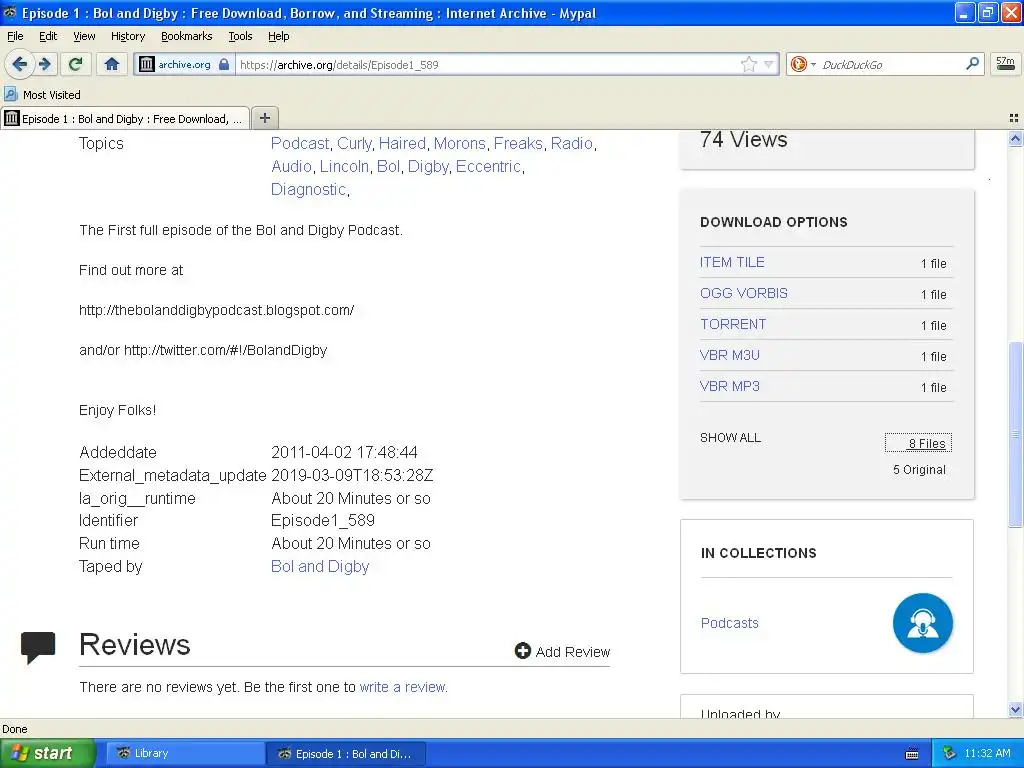Viewport: 1024px width, 768px height.
Task: Click the vertical scrollbar thumb
Action: click(1015, 434)
